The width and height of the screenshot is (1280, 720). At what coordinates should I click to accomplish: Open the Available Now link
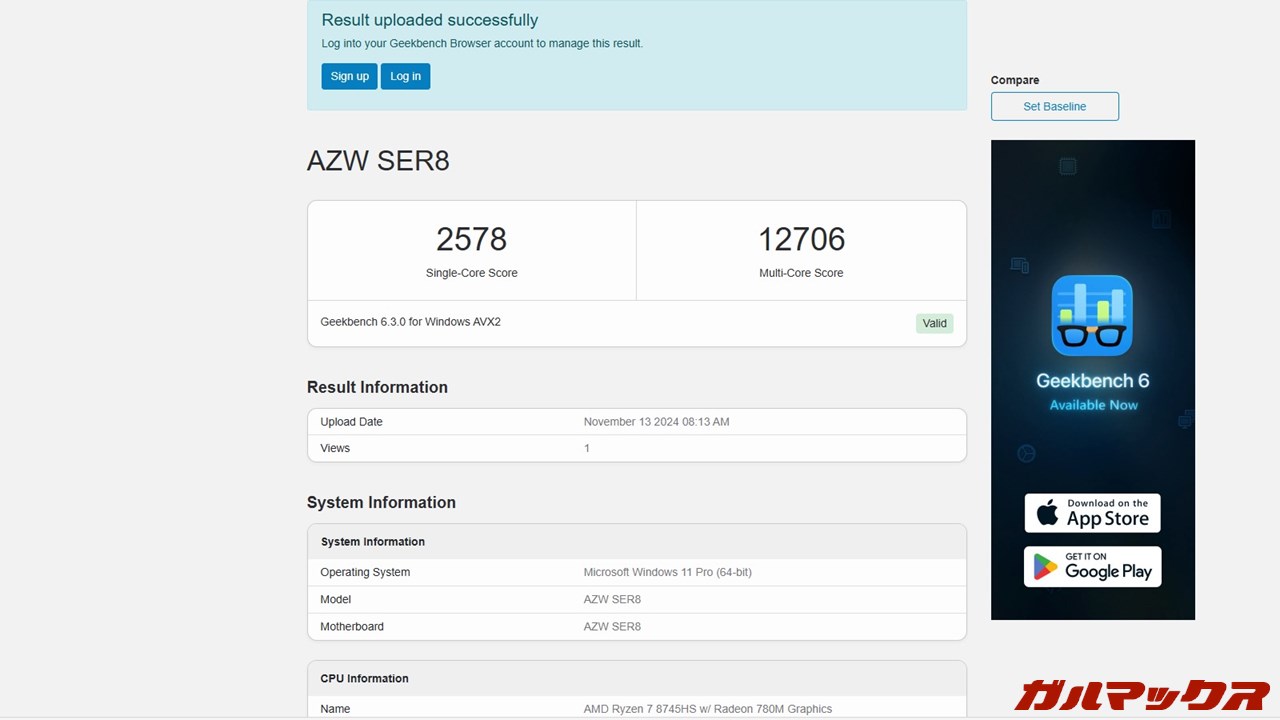tap(1092, 405)
